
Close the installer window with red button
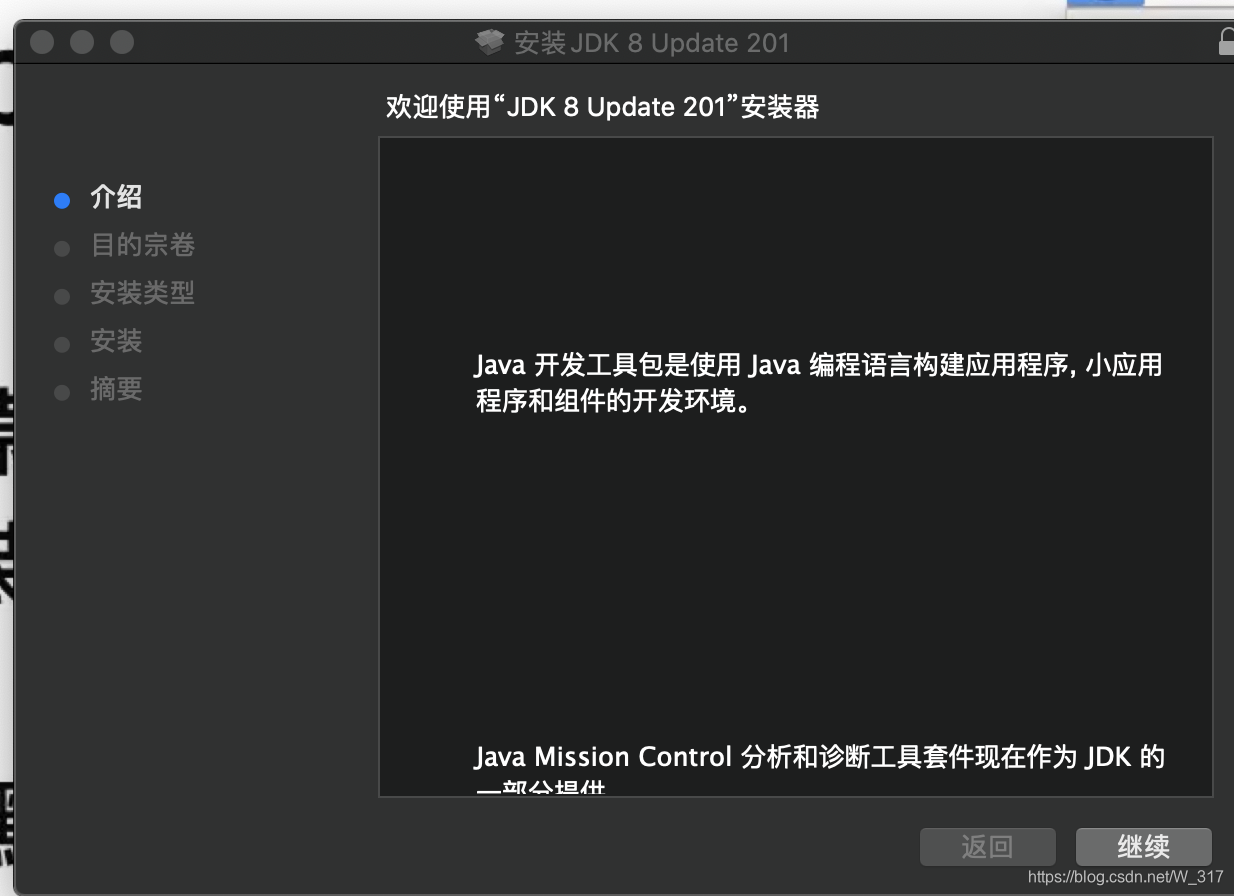pos(42,43)
